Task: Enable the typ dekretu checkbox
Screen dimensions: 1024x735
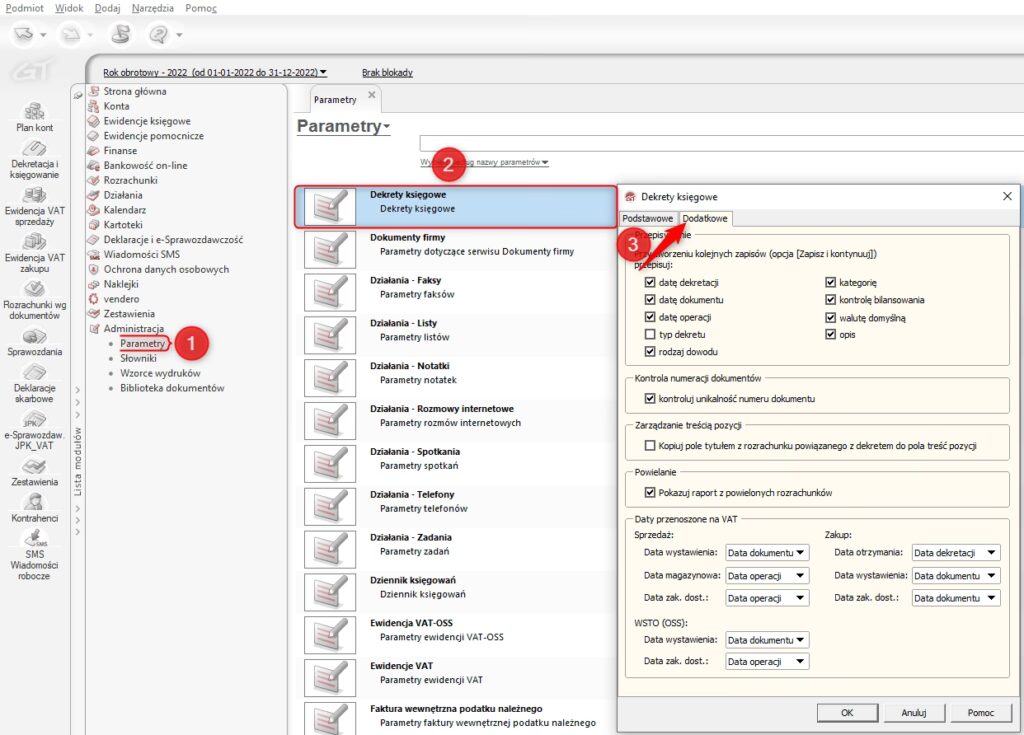Action: tap(651, 334)
